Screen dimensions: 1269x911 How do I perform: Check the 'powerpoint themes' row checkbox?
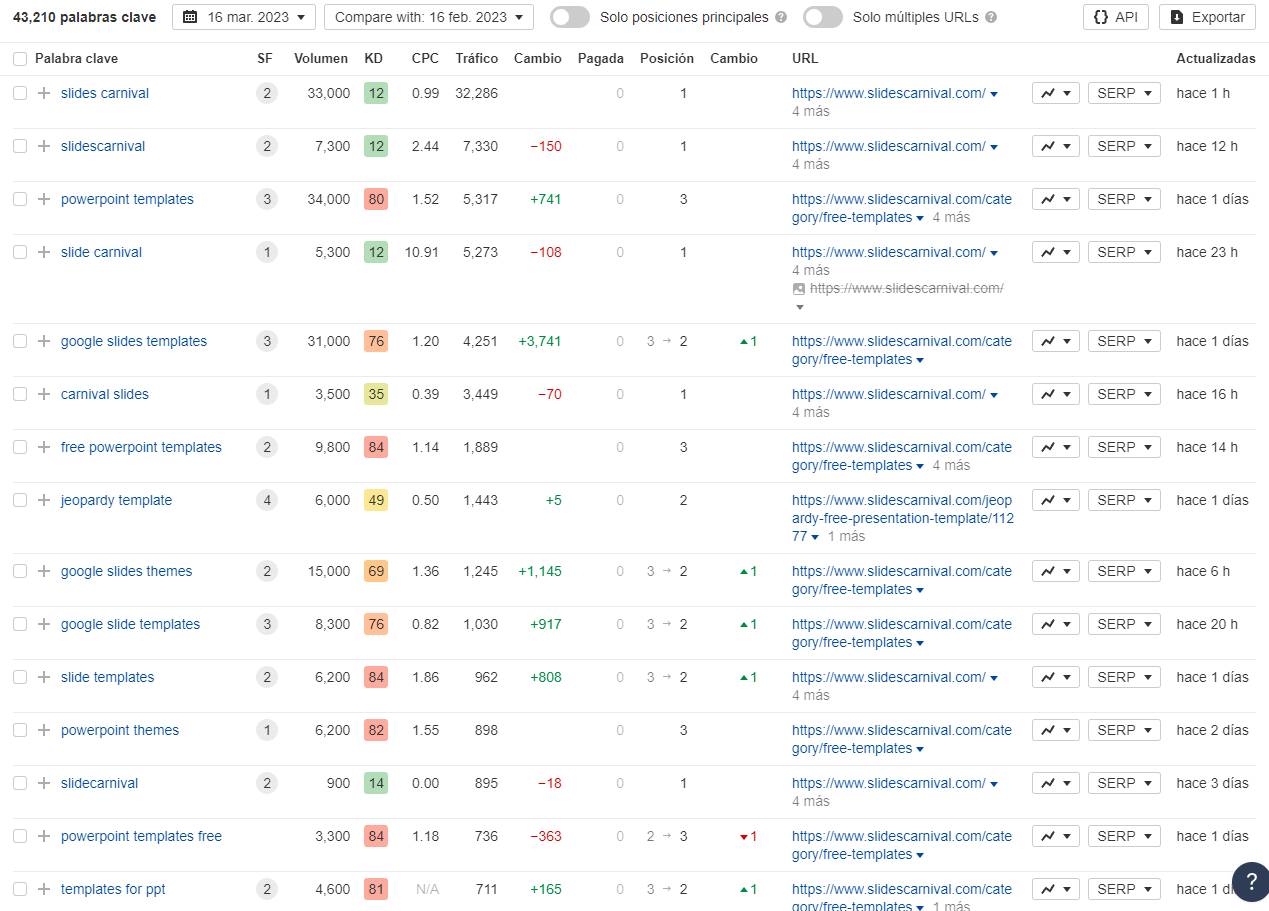tap(20, 730)
